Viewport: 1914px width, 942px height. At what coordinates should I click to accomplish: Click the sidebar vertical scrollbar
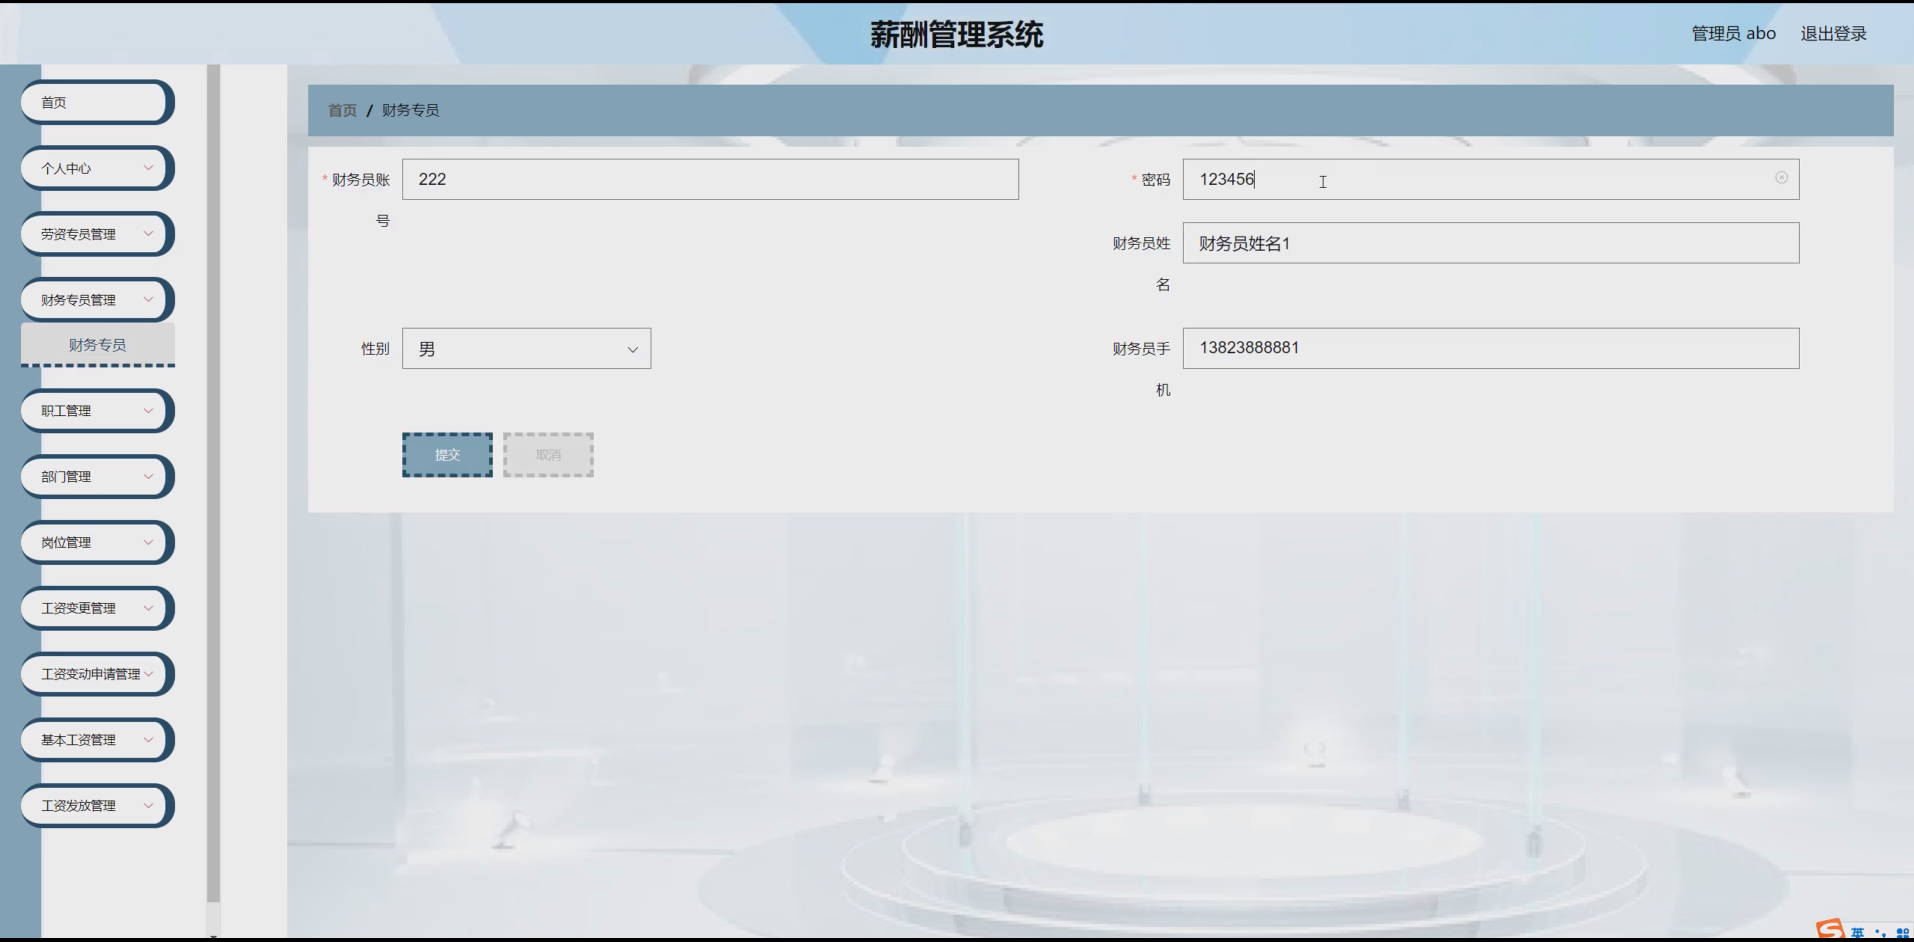click(x=213, y=484)
